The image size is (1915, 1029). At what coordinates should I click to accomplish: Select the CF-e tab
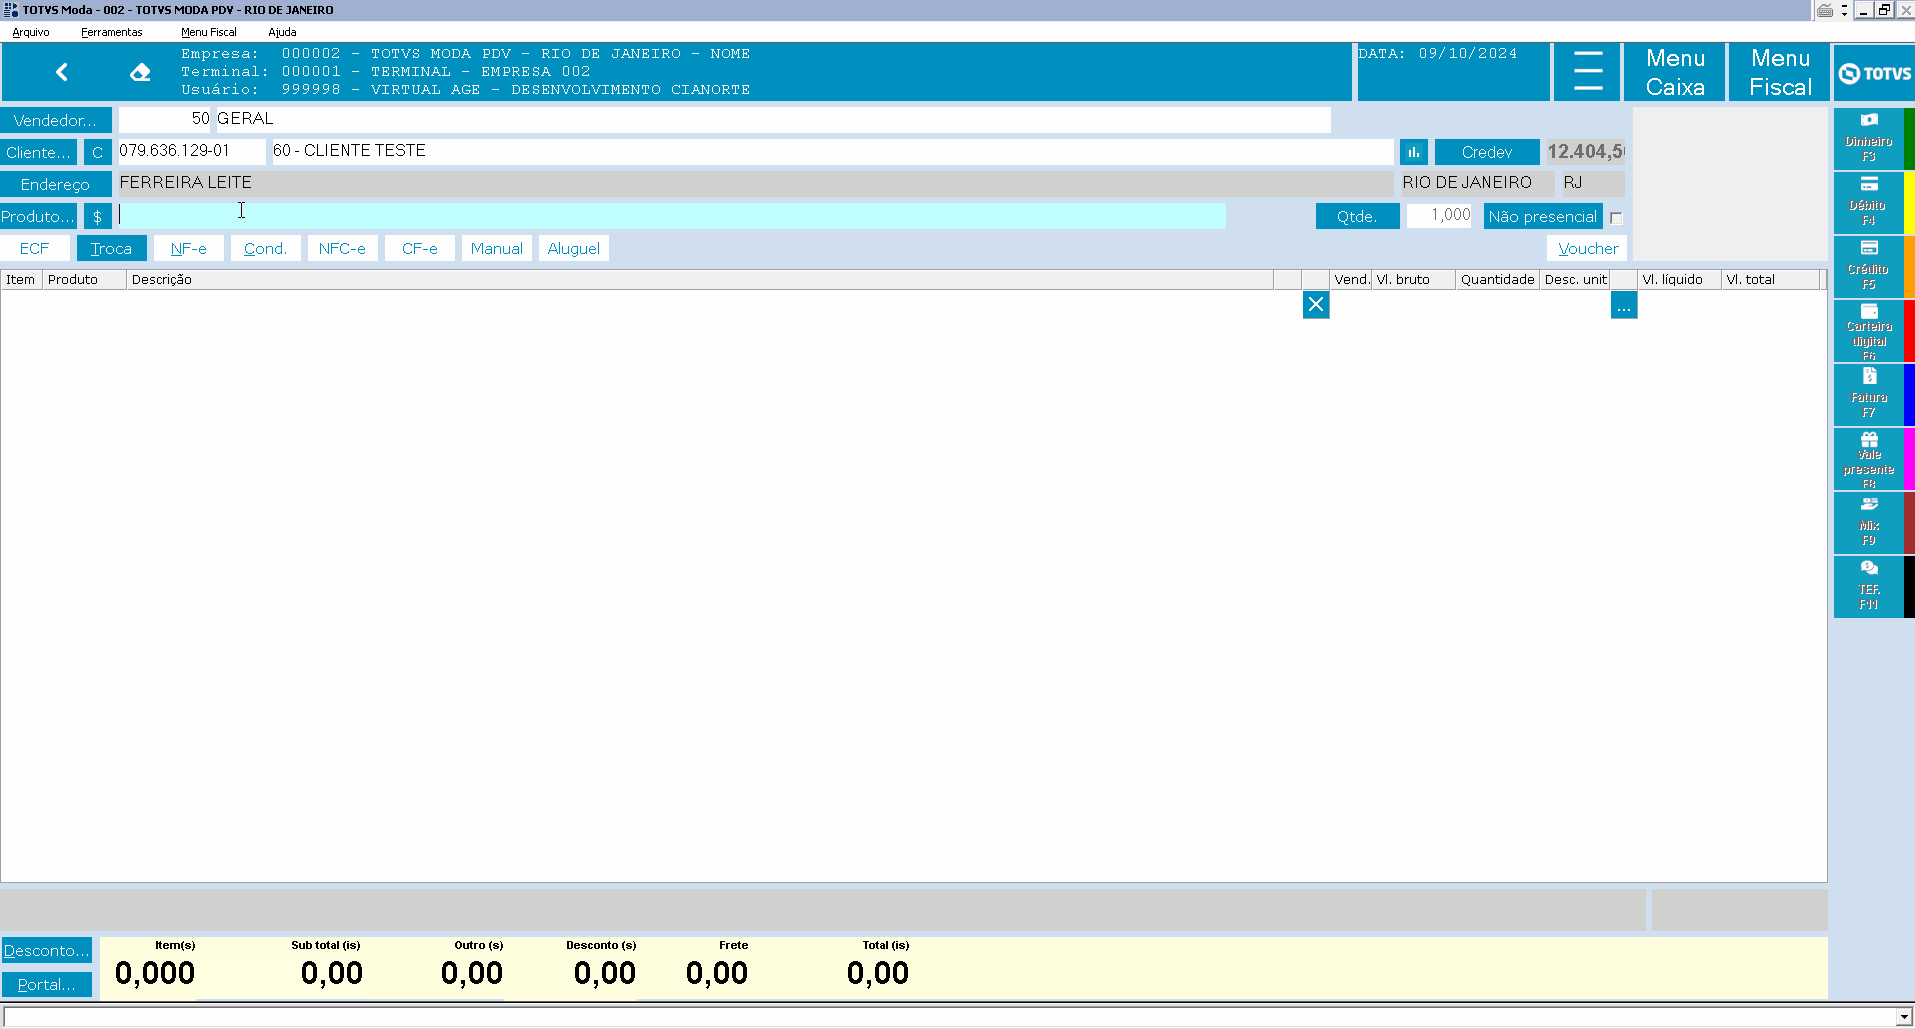(420, 248)
